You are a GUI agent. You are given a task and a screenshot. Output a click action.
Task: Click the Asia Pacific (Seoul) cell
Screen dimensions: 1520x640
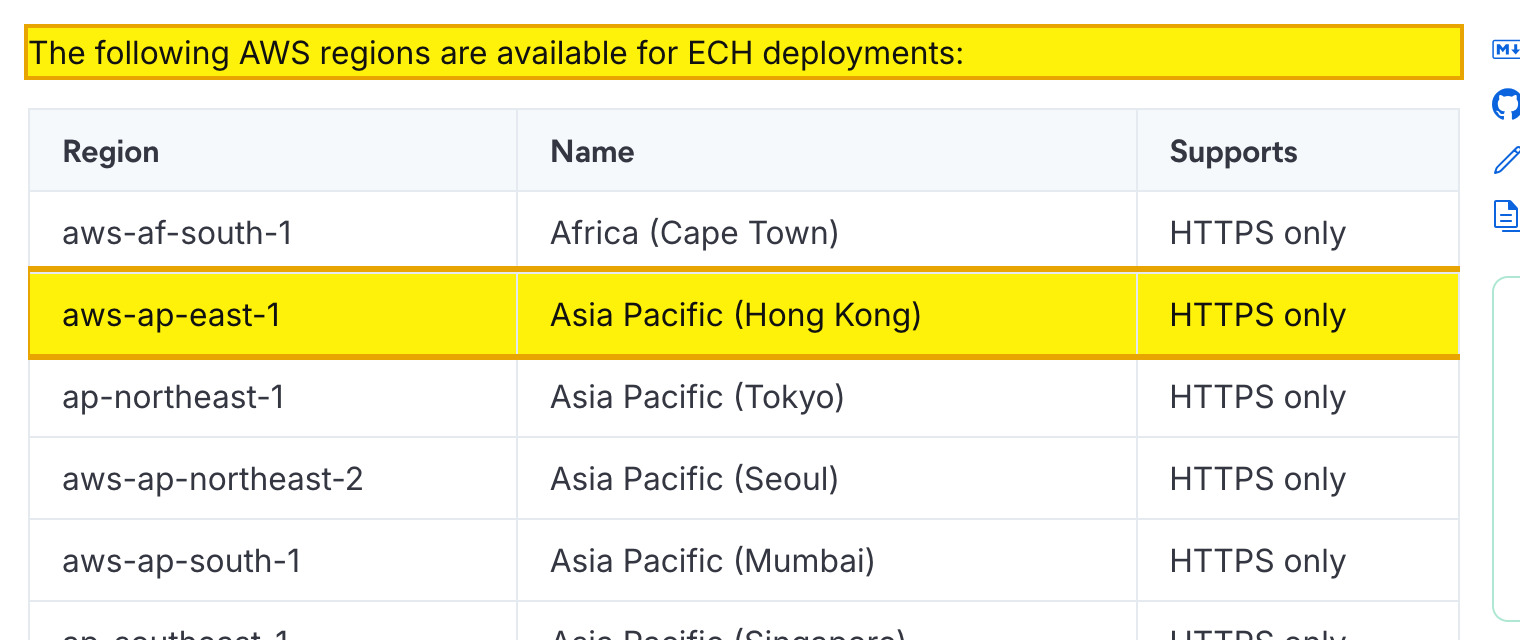[x=827, y=479]
